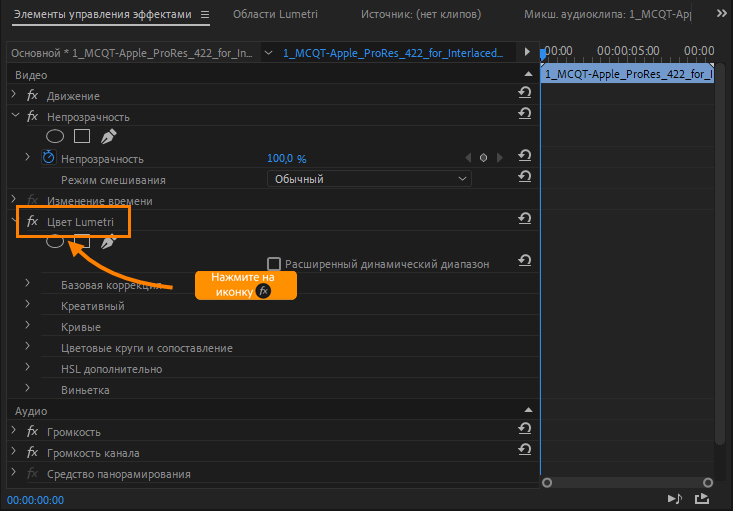Image resolution: width=733 pixels, height=511 pixels.
Task: Select the Элементы управления эффектами tab
Action: (x=102, y=14)
